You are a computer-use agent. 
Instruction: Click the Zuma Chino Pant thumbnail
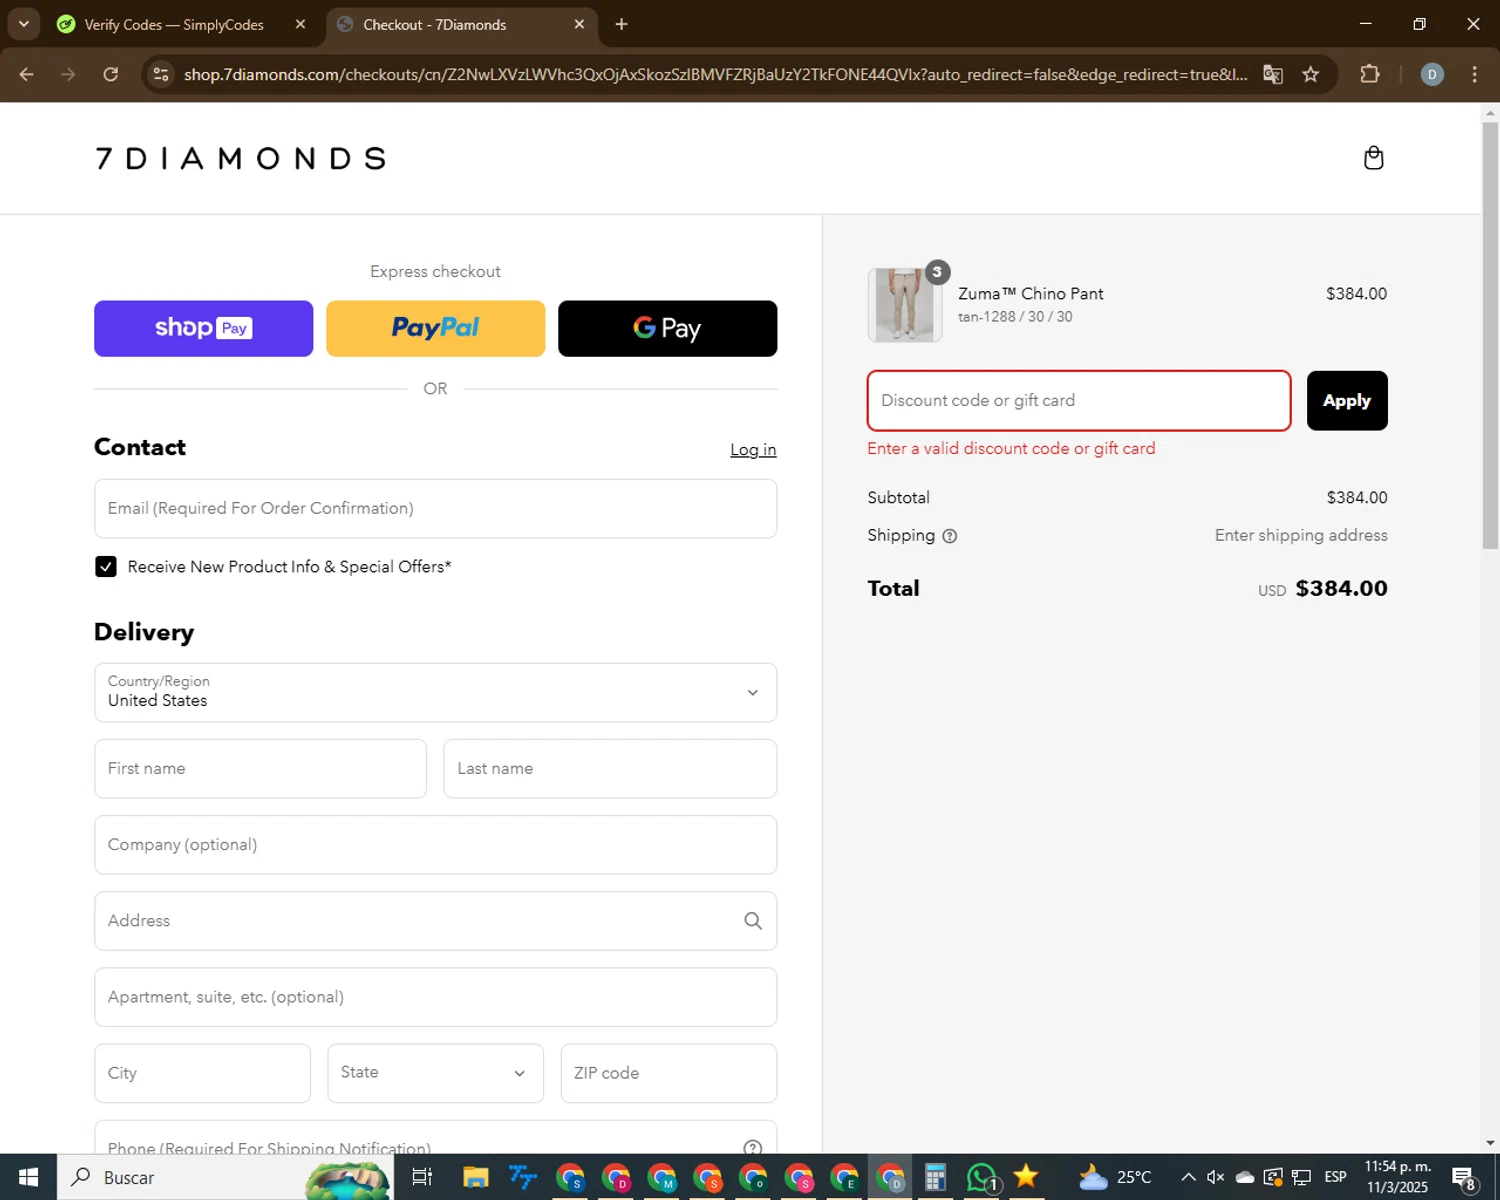pyautogui.click(x=905, y=305)
